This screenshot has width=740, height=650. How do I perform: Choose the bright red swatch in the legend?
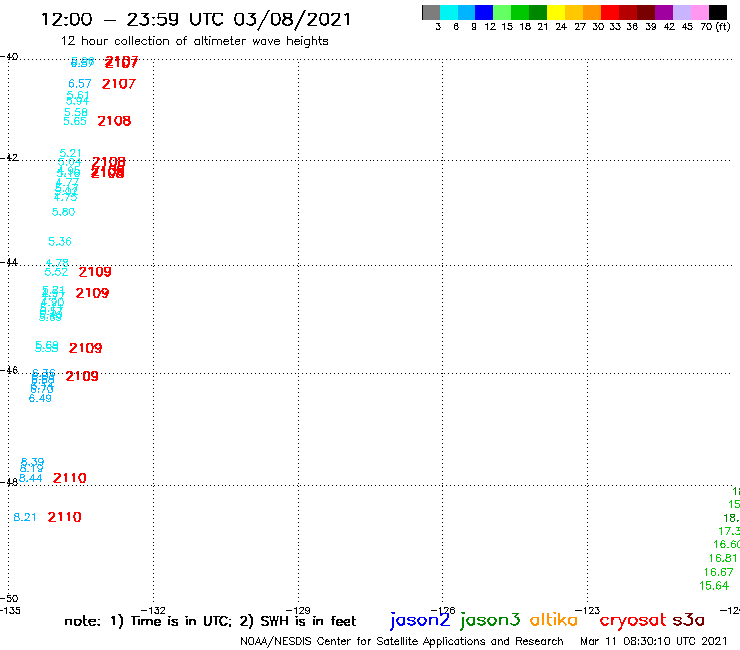(x=610, y=12)
